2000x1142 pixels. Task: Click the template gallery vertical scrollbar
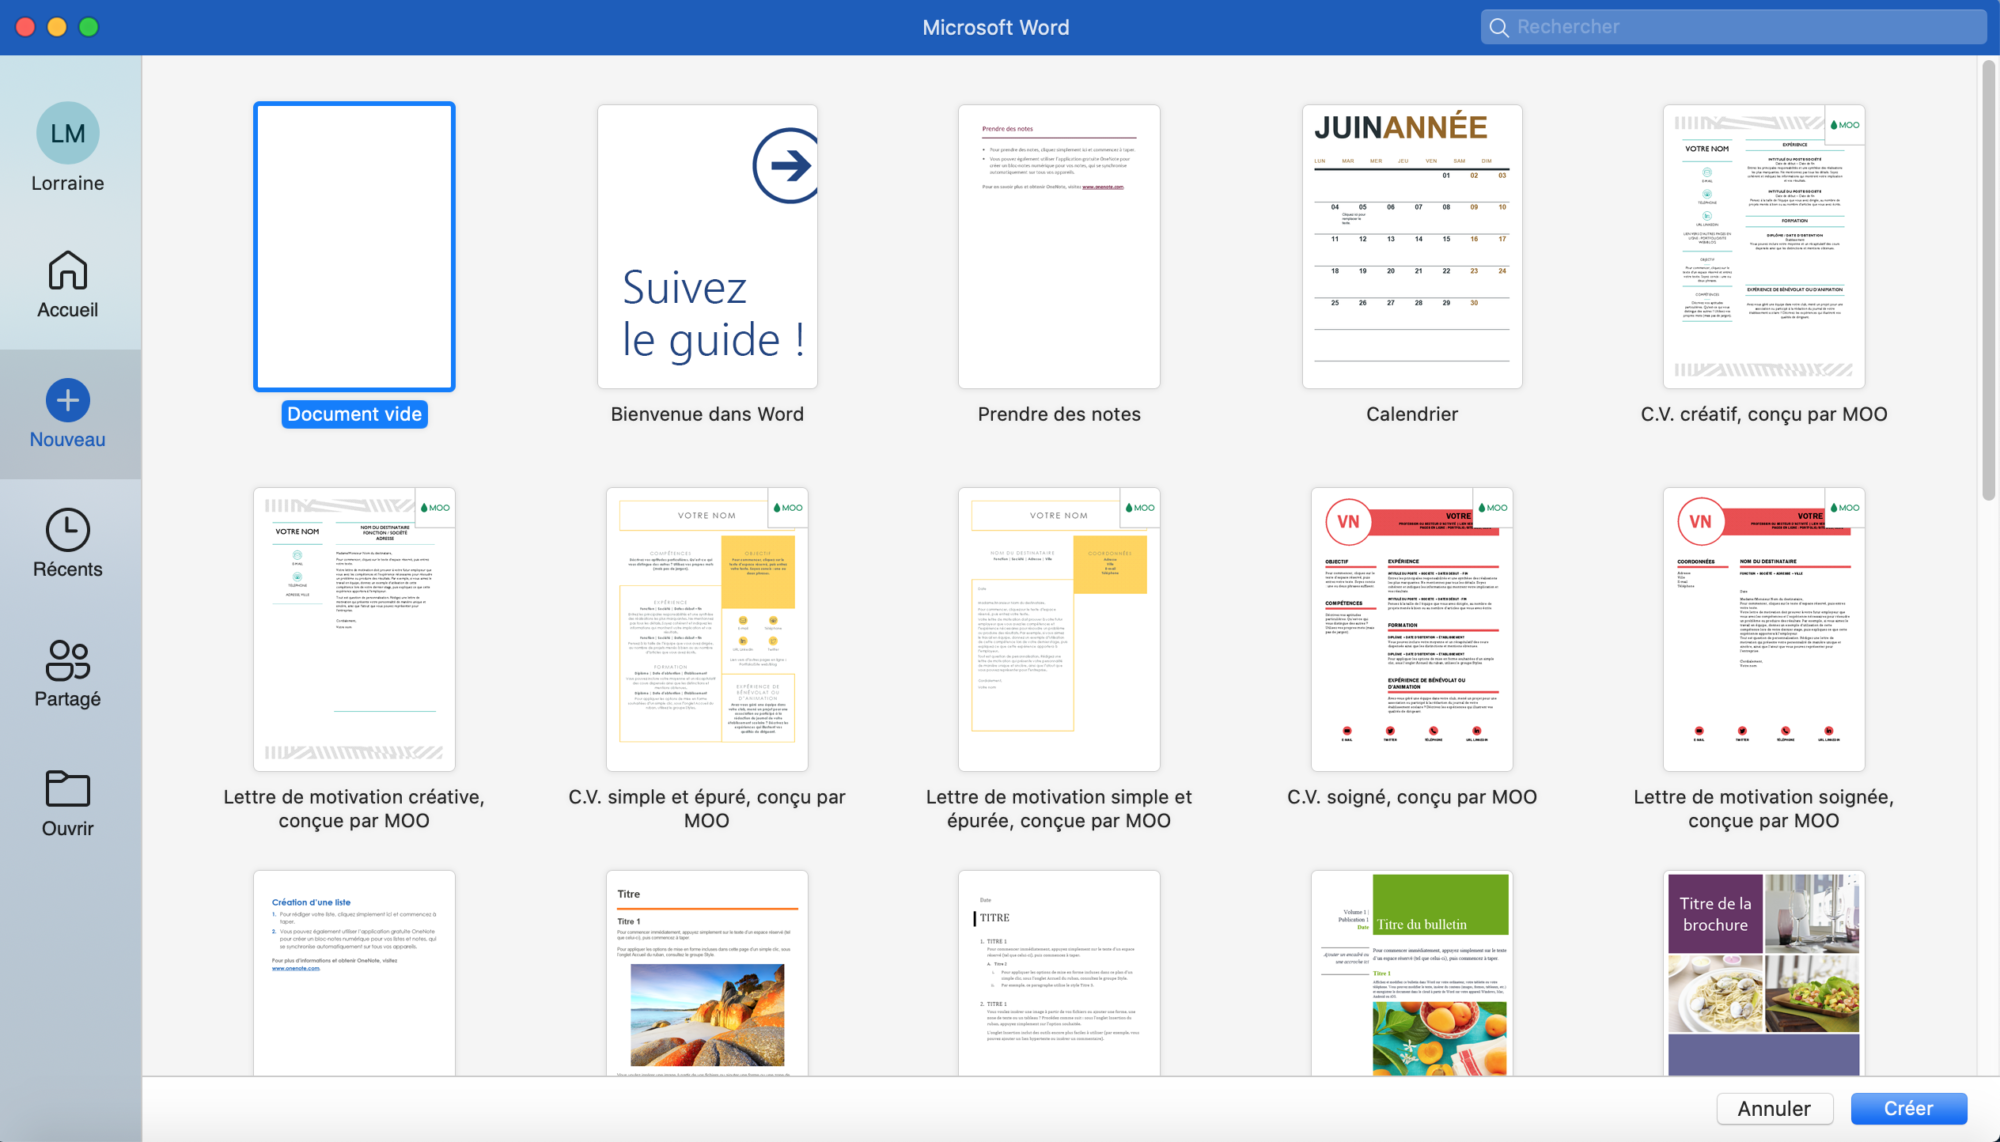[x=1988, y=280]
